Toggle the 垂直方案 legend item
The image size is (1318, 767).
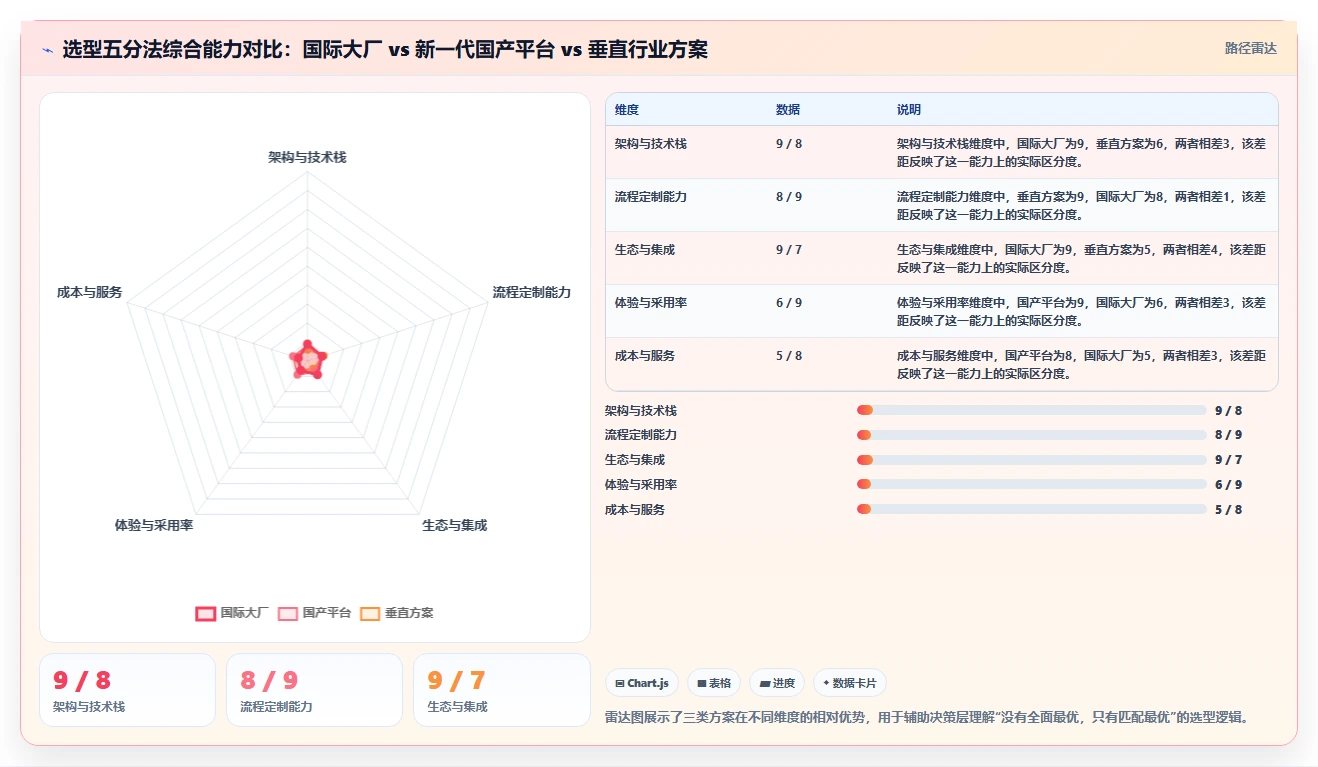[x=396, y=613]
